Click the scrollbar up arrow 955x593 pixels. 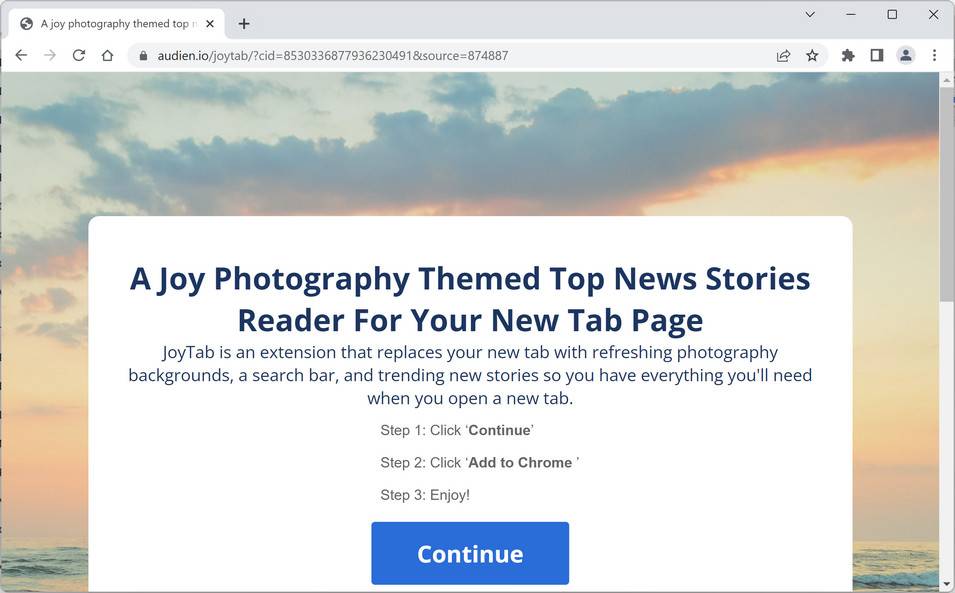coord(946,80)
